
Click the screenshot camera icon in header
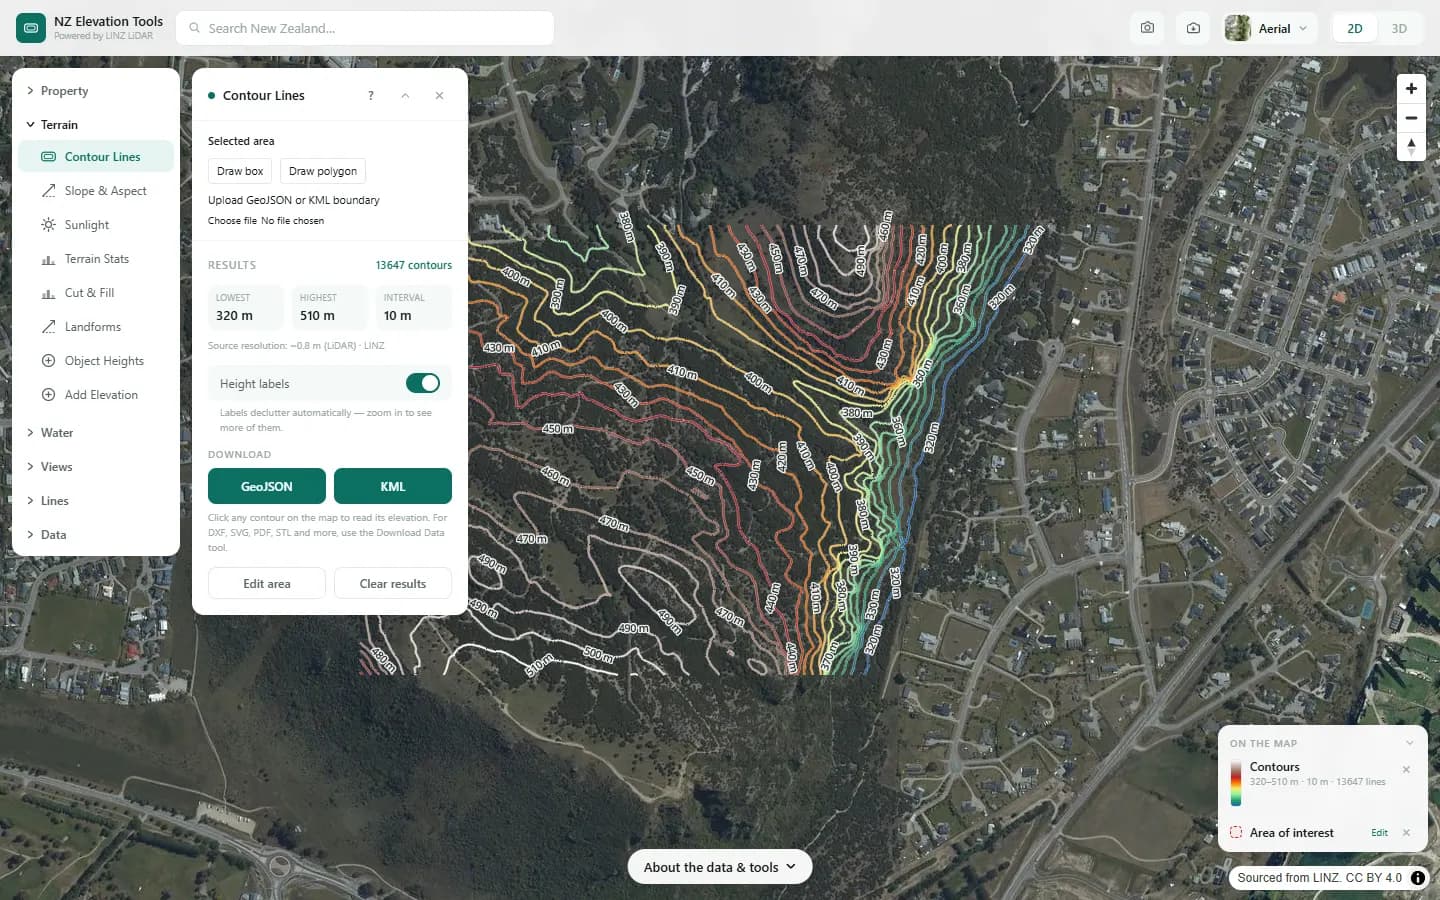point(1147,28)
